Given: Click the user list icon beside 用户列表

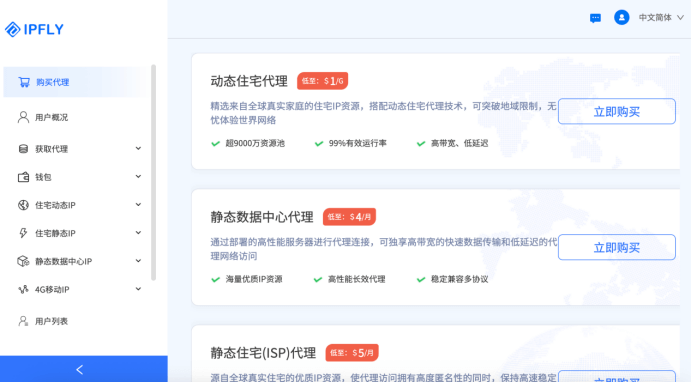Looking at the screenshot, I should [23, 321].
